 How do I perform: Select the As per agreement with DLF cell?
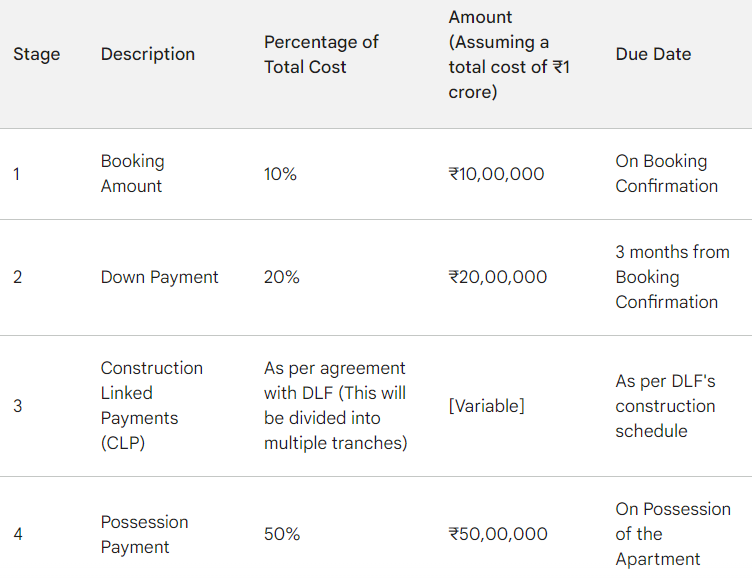[x=335, y=406]
